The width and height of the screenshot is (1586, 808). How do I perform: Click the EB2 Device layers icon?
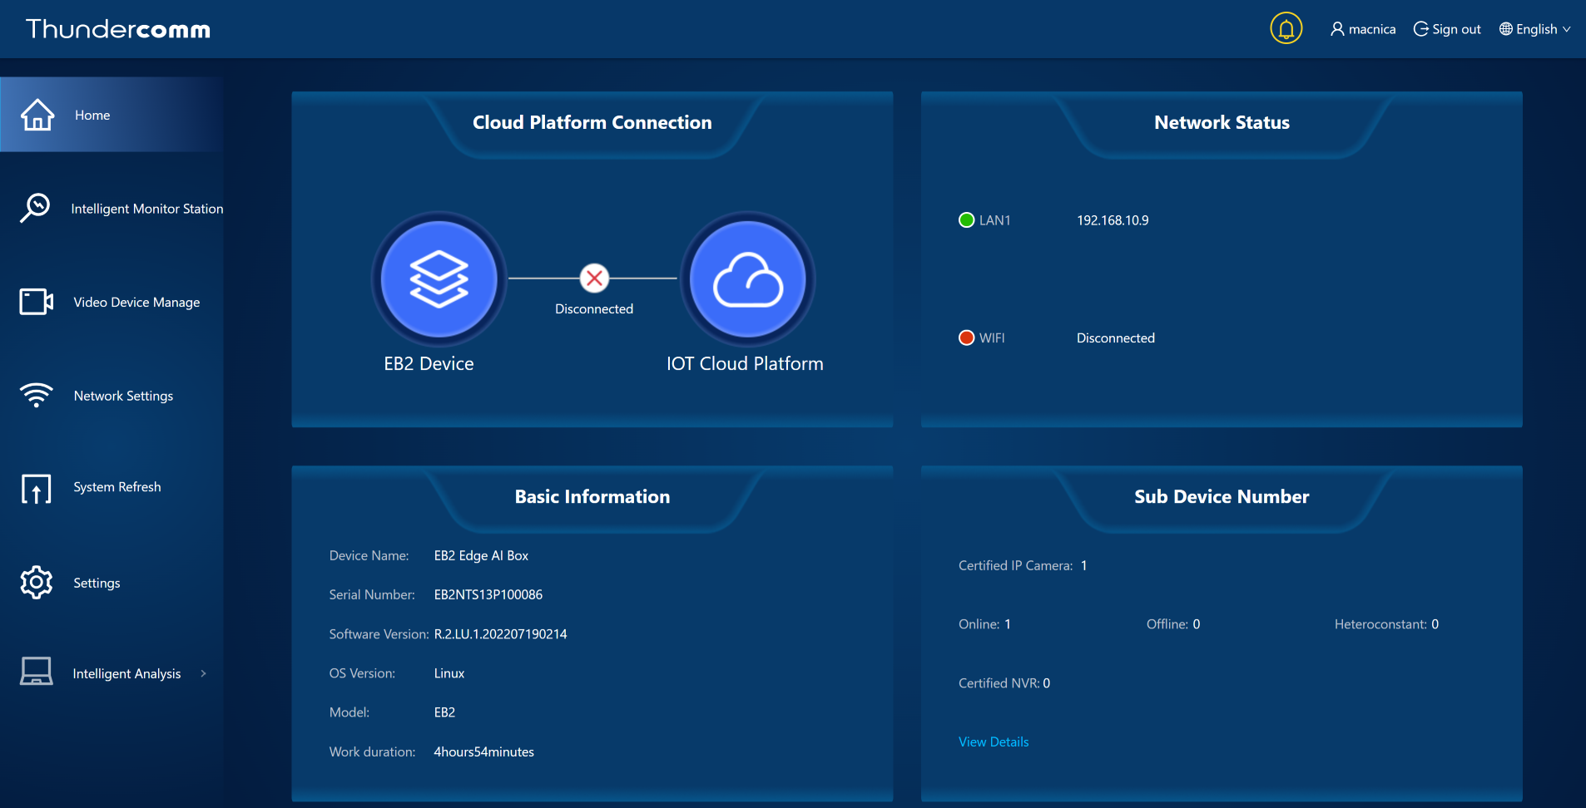pyautogui.click(x=439, y=278)
